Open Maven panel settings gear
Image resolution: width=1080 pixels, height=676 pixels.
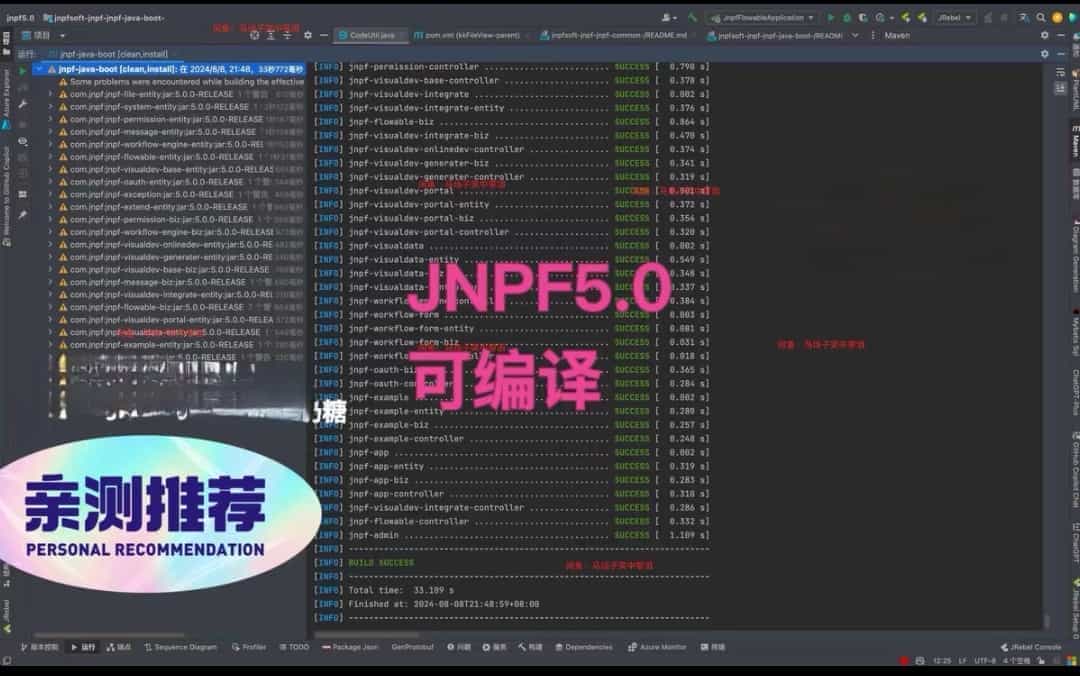(1045, 35)
